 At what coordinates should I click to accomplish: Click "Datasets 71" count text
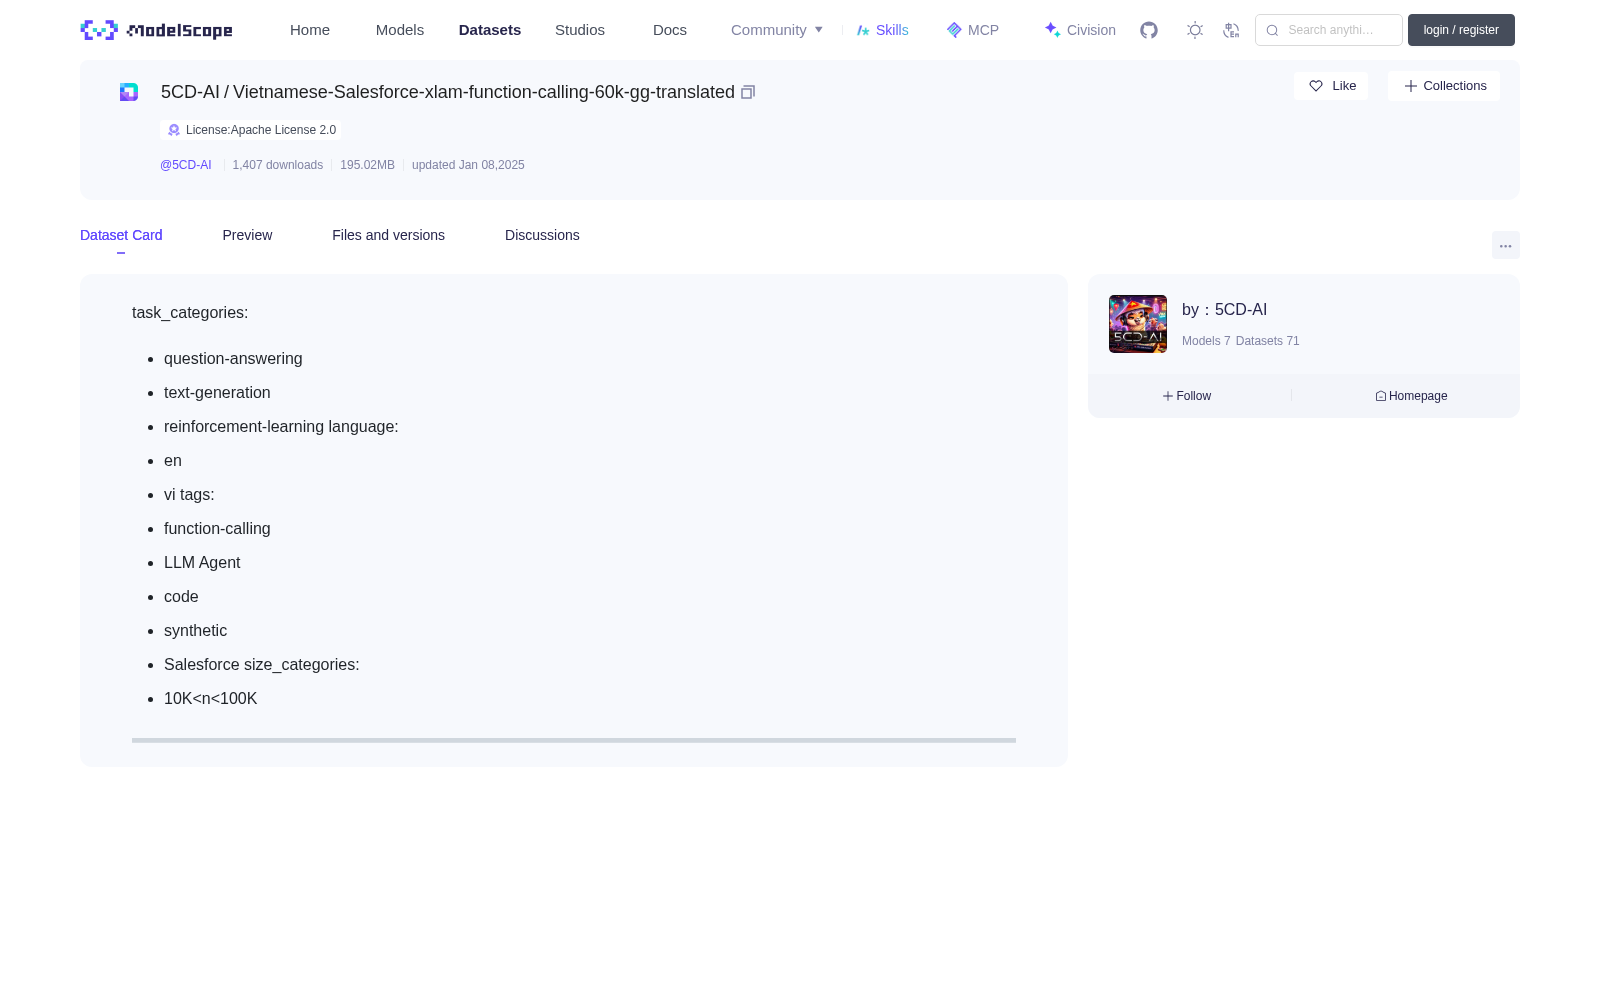pyautogui.click(x=1268, y=341)
